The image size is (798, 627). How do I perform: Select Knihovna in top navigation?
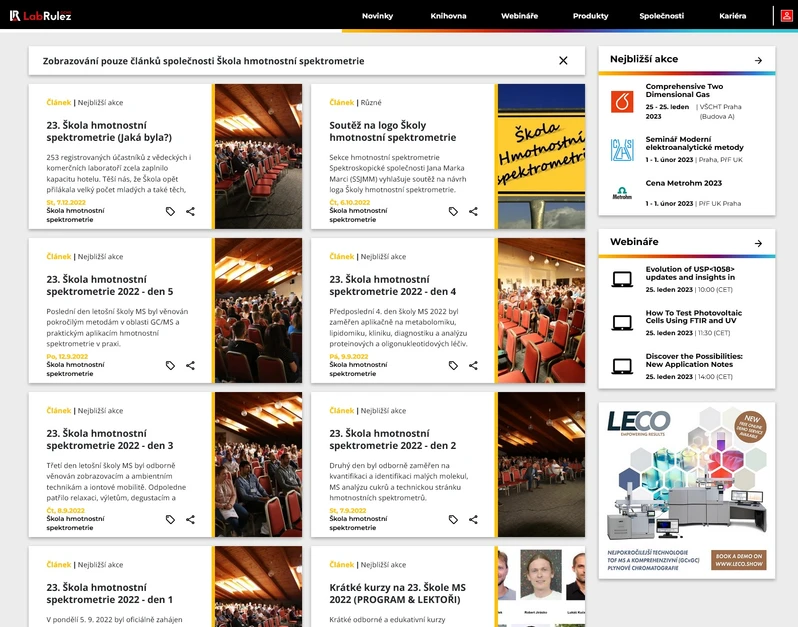point(448,16)
